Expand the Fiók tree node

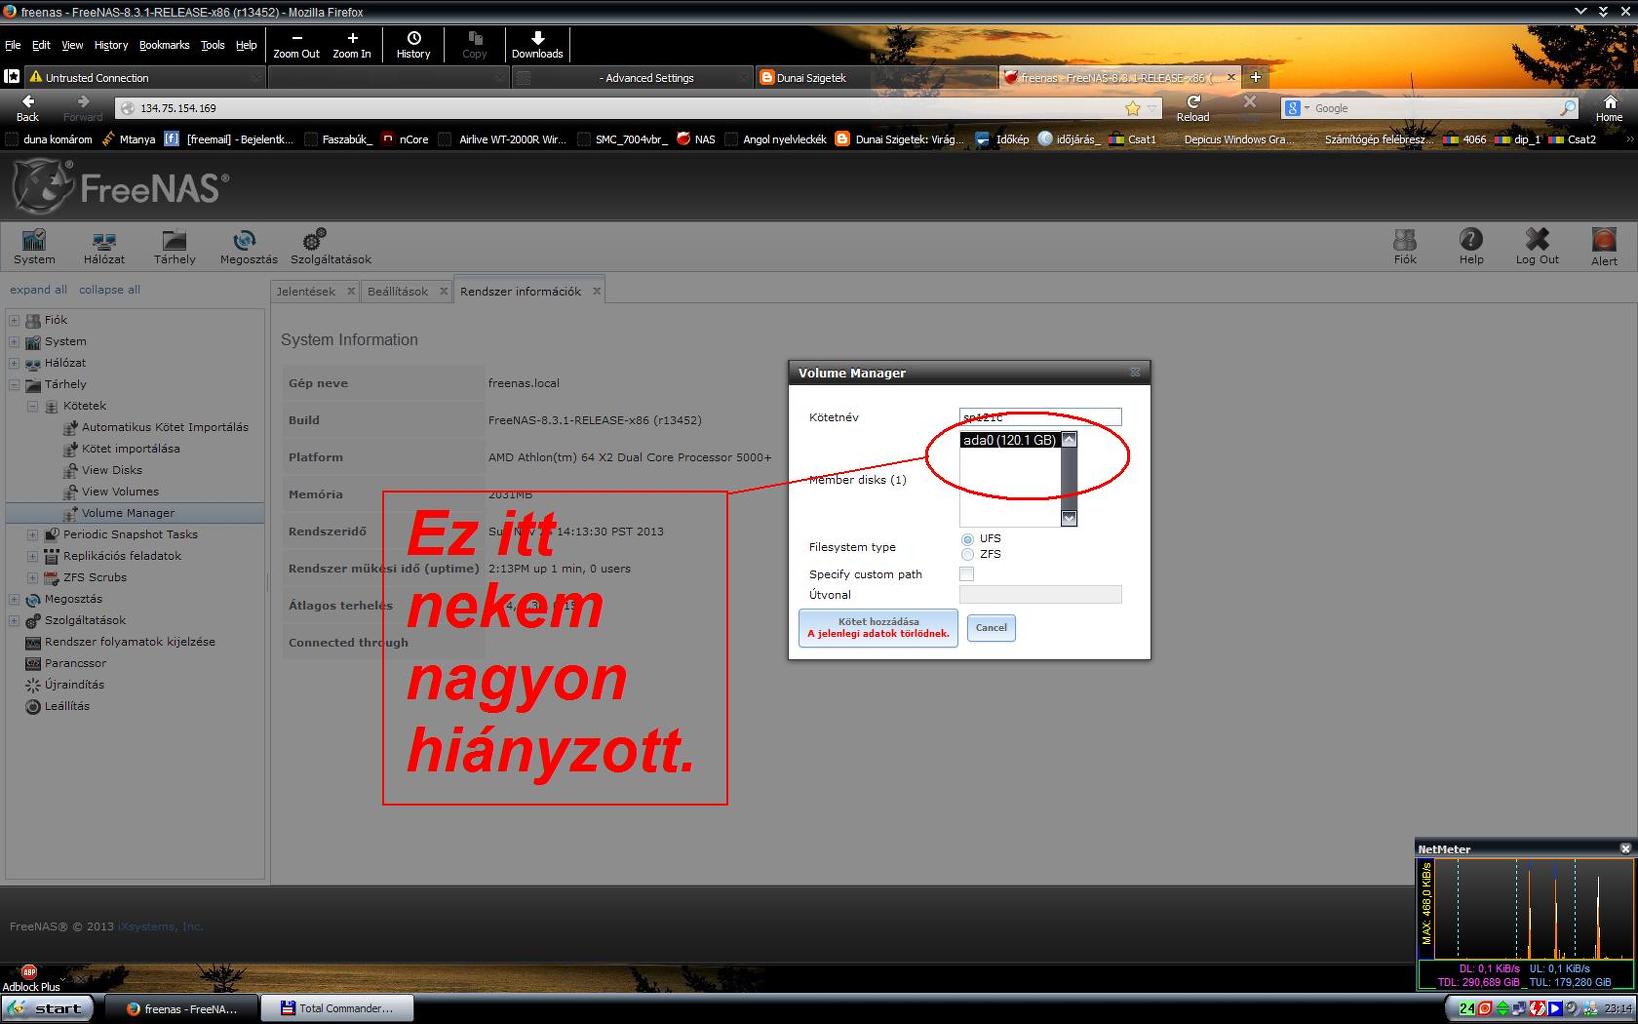click(x=14, y=320)
